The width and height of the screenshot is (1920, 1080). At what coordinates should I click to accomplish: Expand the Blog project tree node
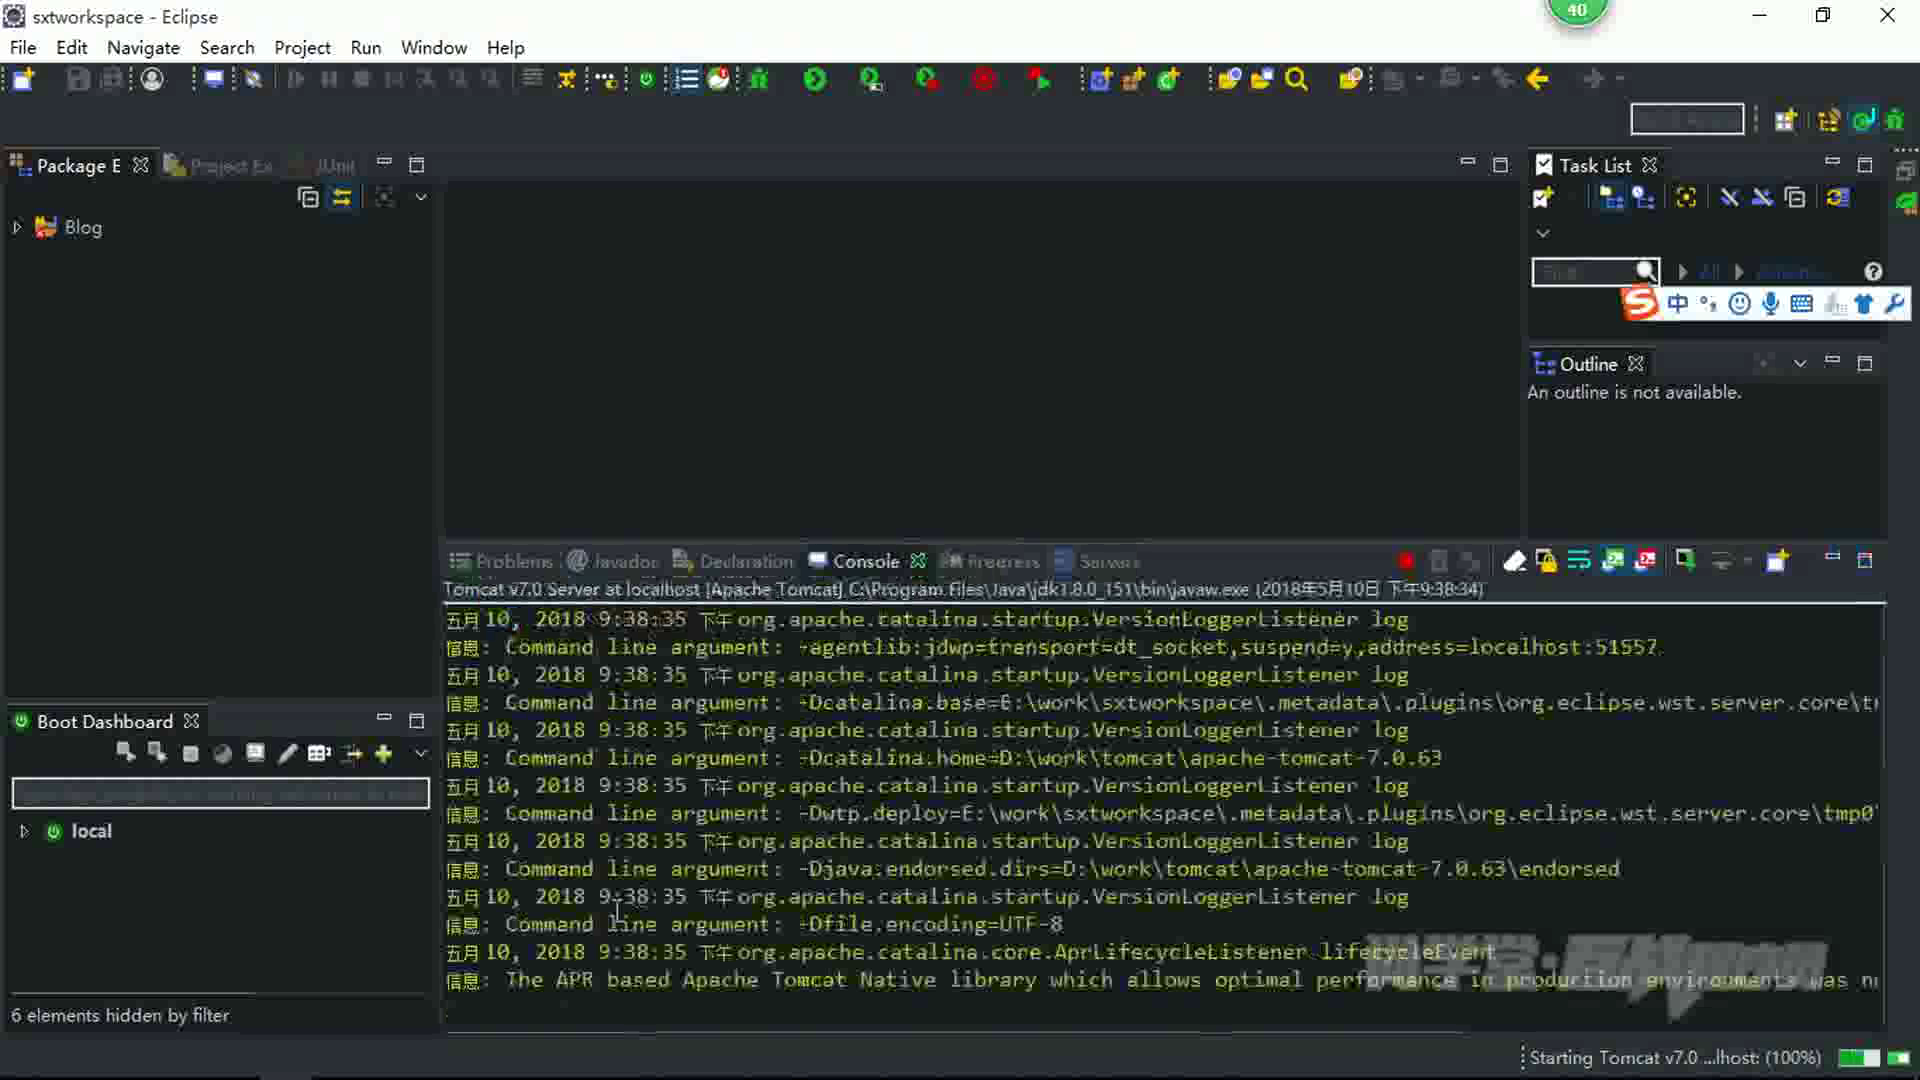pyautogui.click(x=17, y=227)
